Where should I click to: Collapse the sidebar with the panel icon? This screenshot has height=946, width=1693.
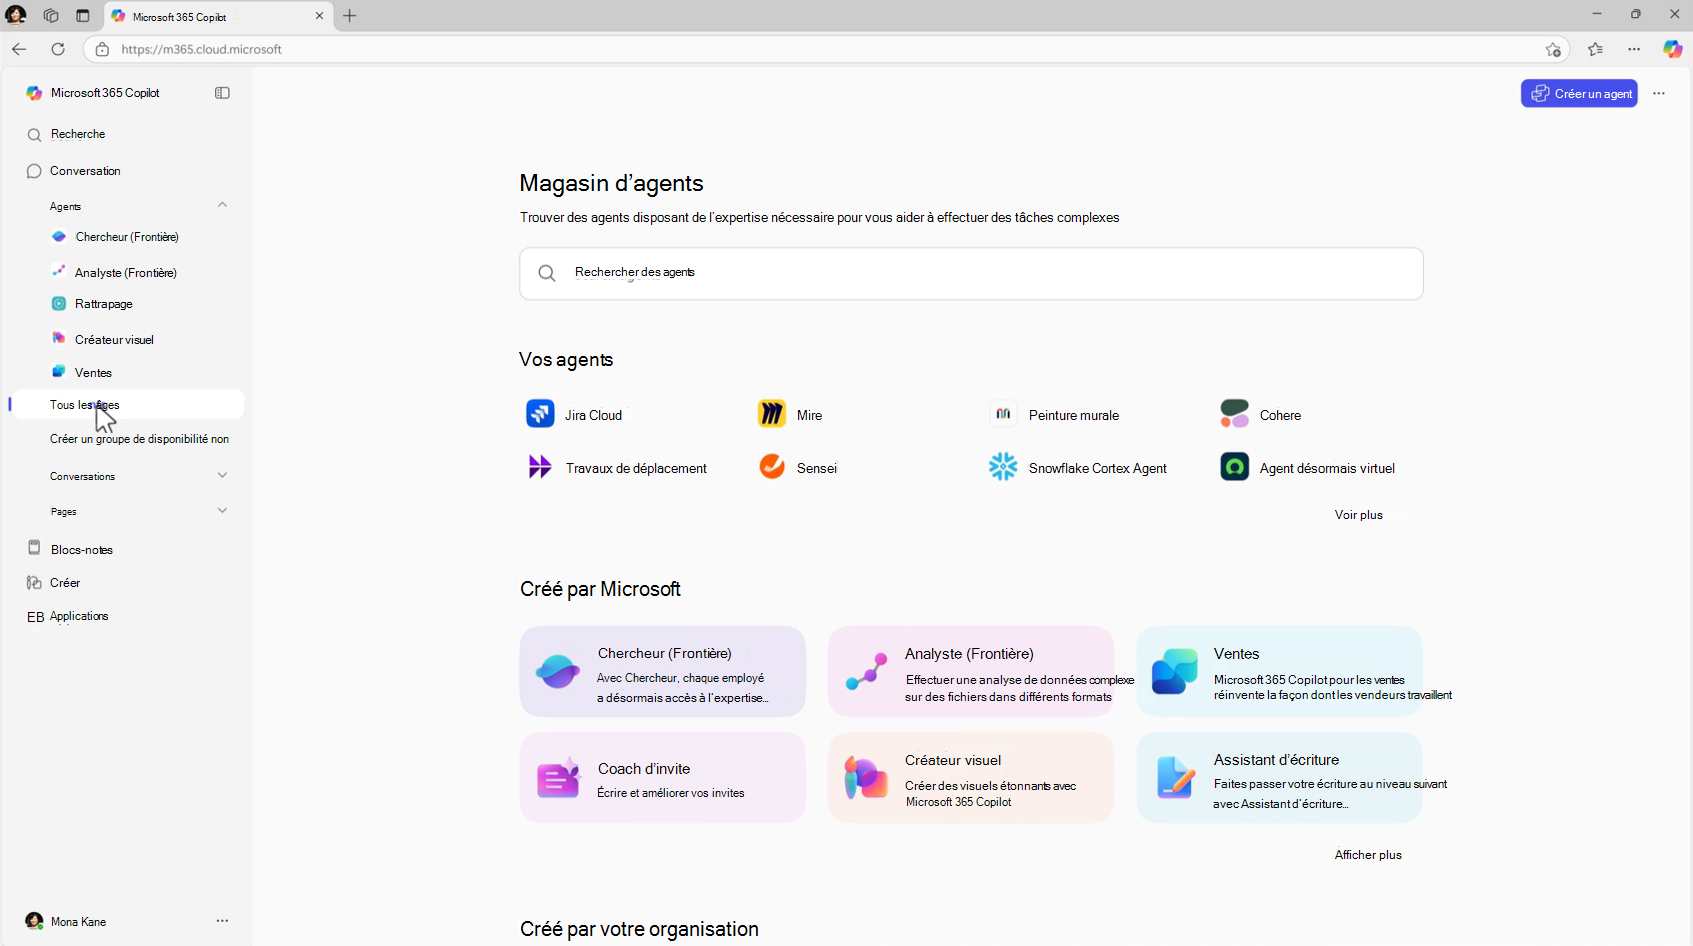tap(222, 93)
